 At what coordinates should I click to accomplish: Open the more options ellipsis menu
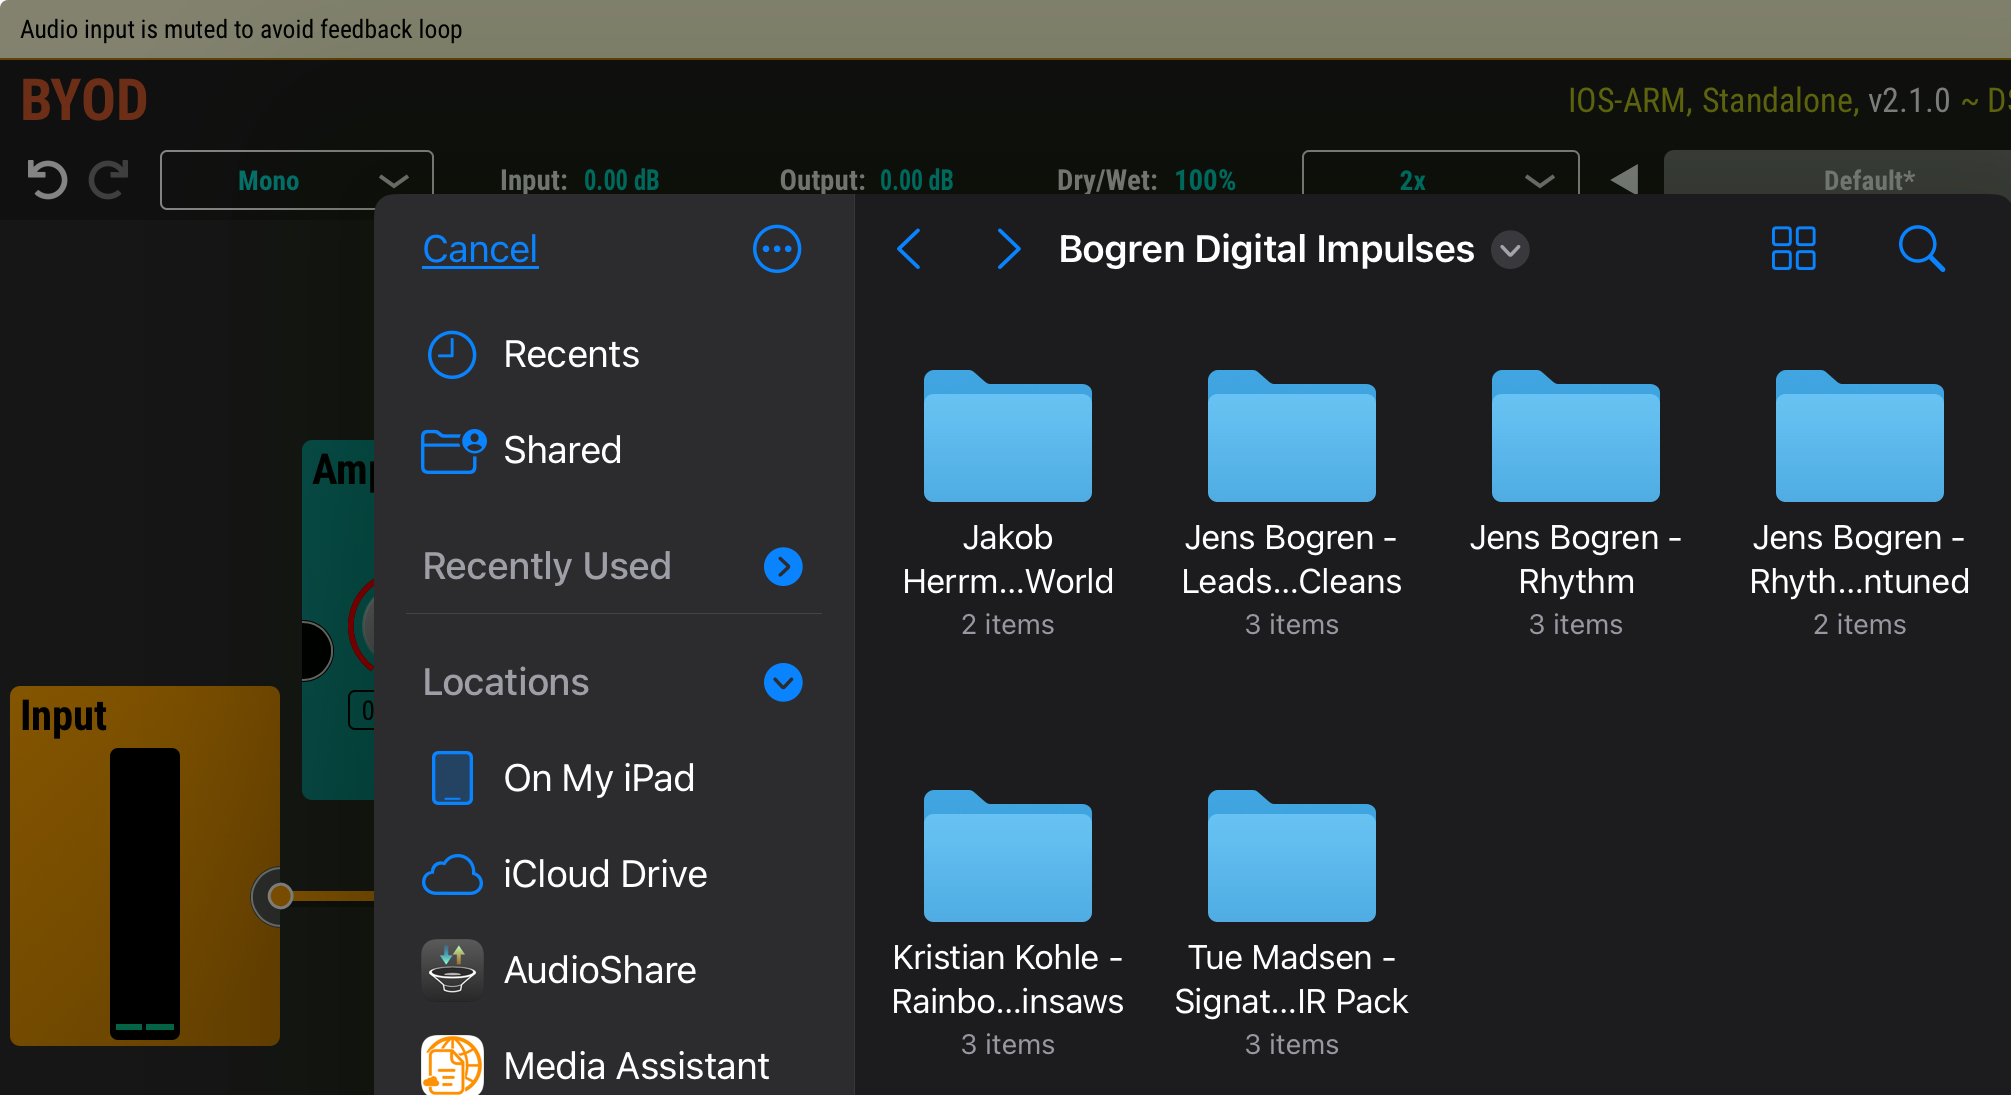point(777,249)
